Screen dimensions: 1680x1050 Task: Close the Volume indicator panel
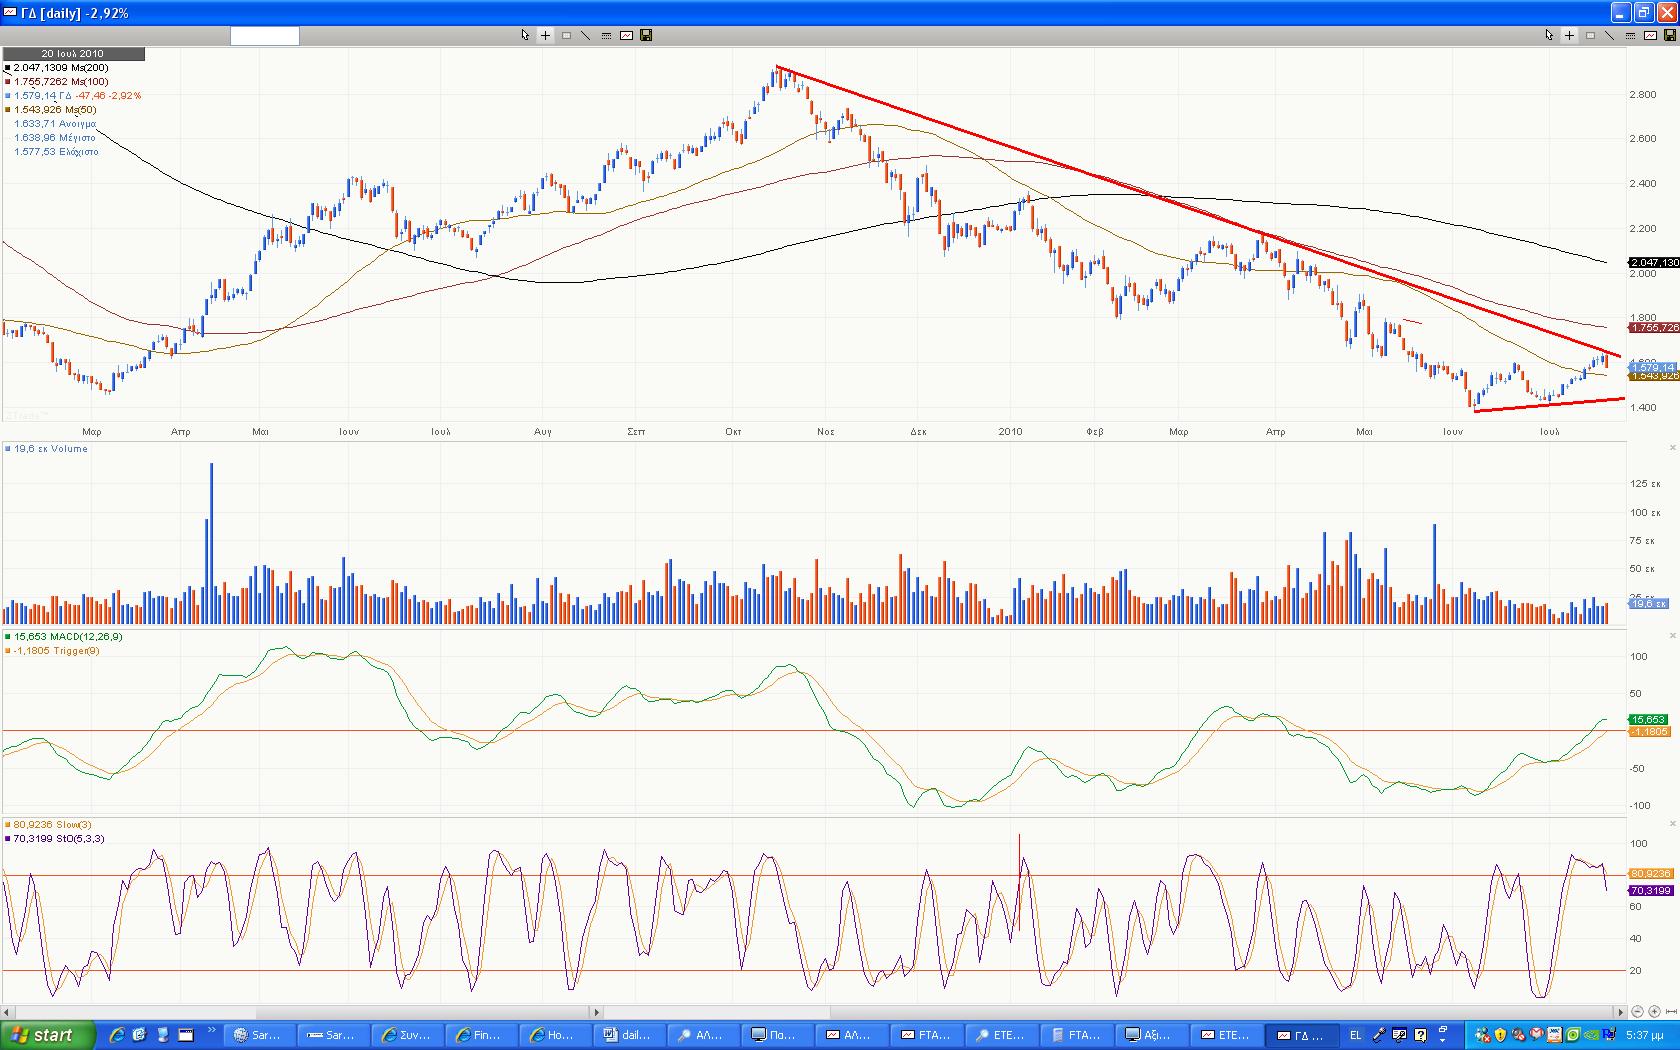point(1673,448)
